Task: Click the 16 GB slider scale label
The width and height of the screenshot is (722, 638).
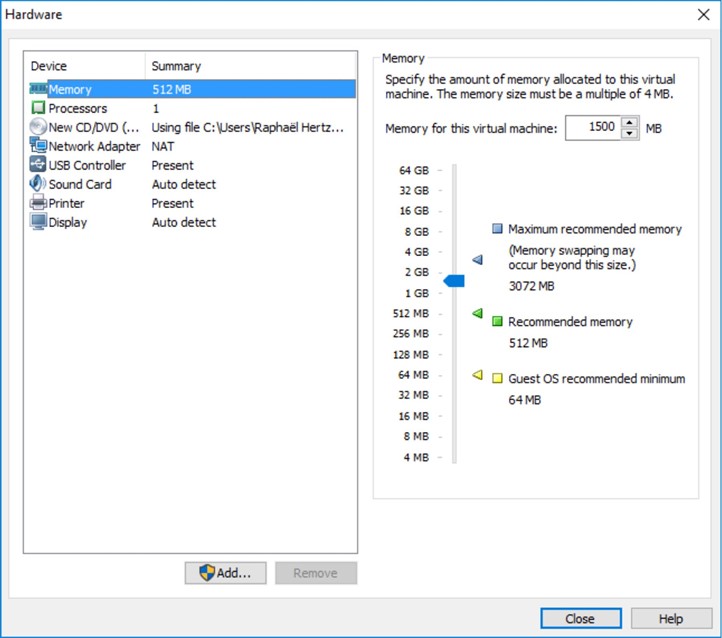Action: (414, 210)
